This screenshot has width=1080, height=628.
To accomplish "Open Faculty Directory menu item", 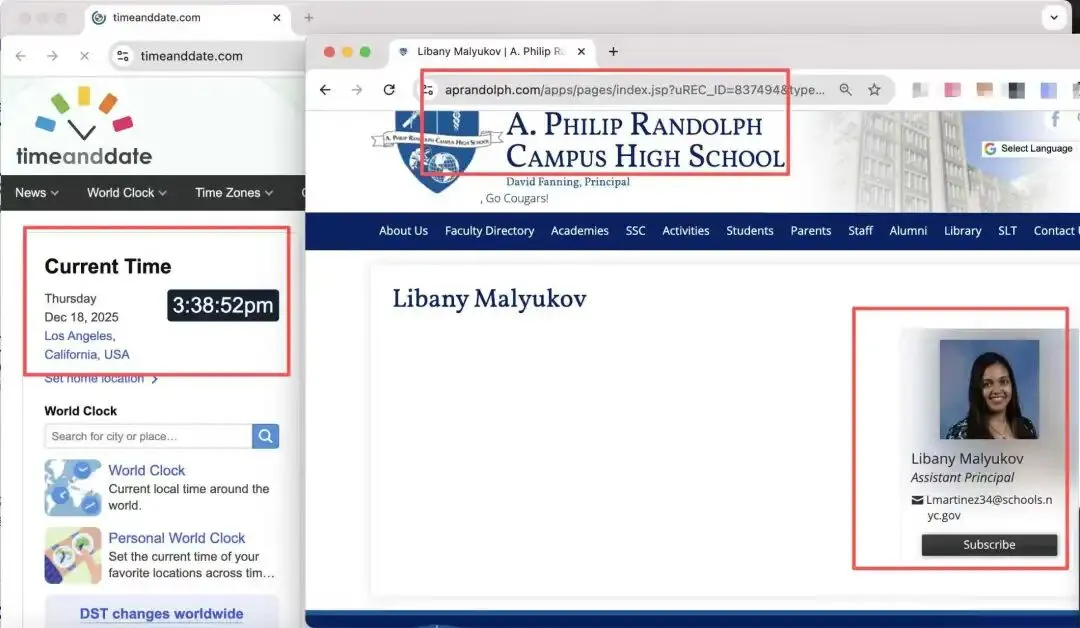I will click(x=490, y=231).
